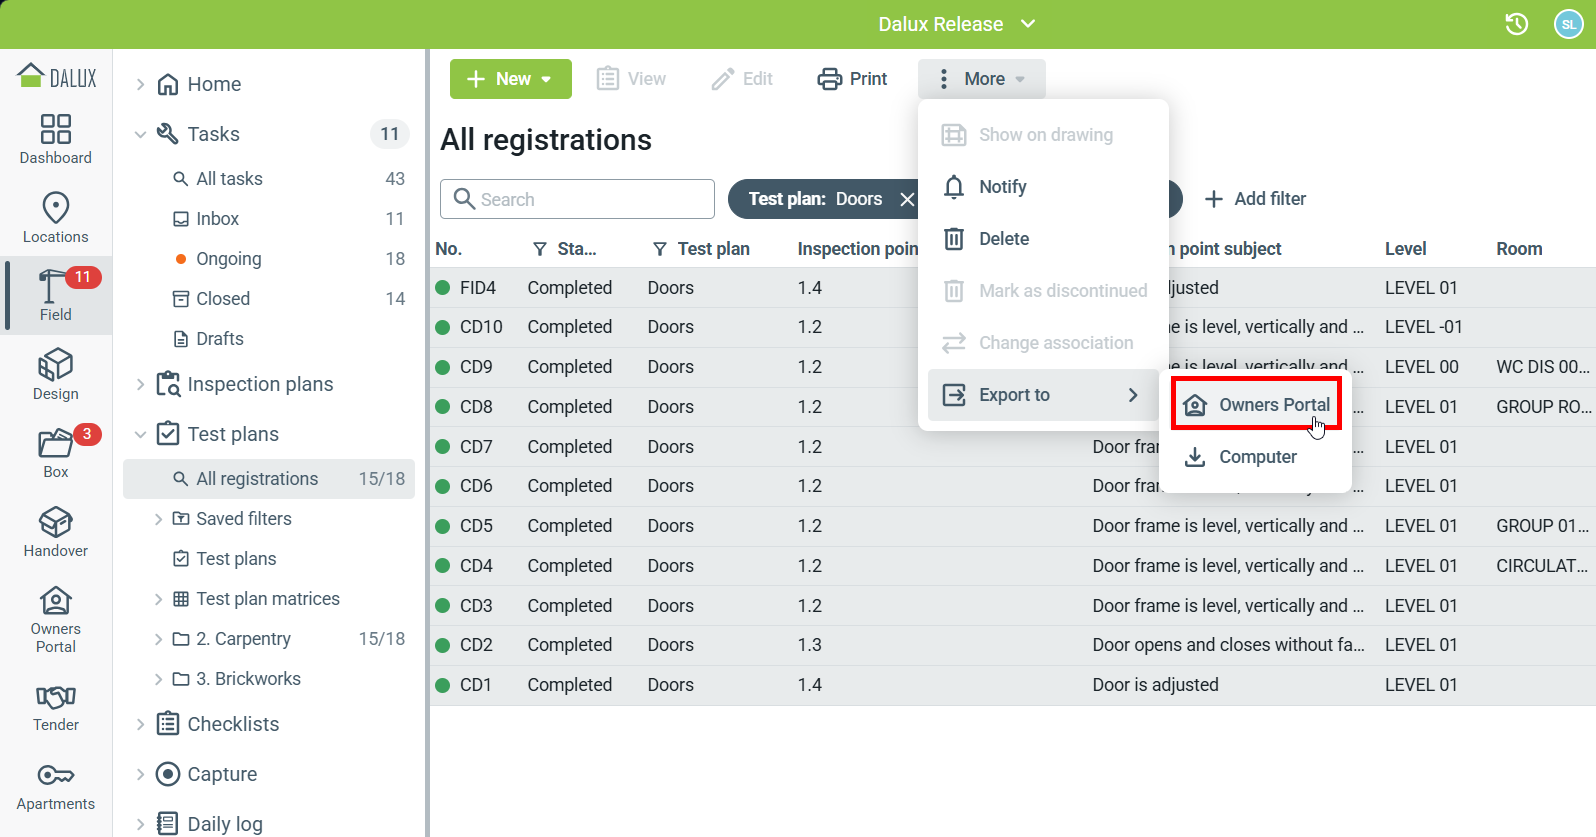The image size is (1596, 837).
Task: Click the Add filter button
Action: [1255, 199]
